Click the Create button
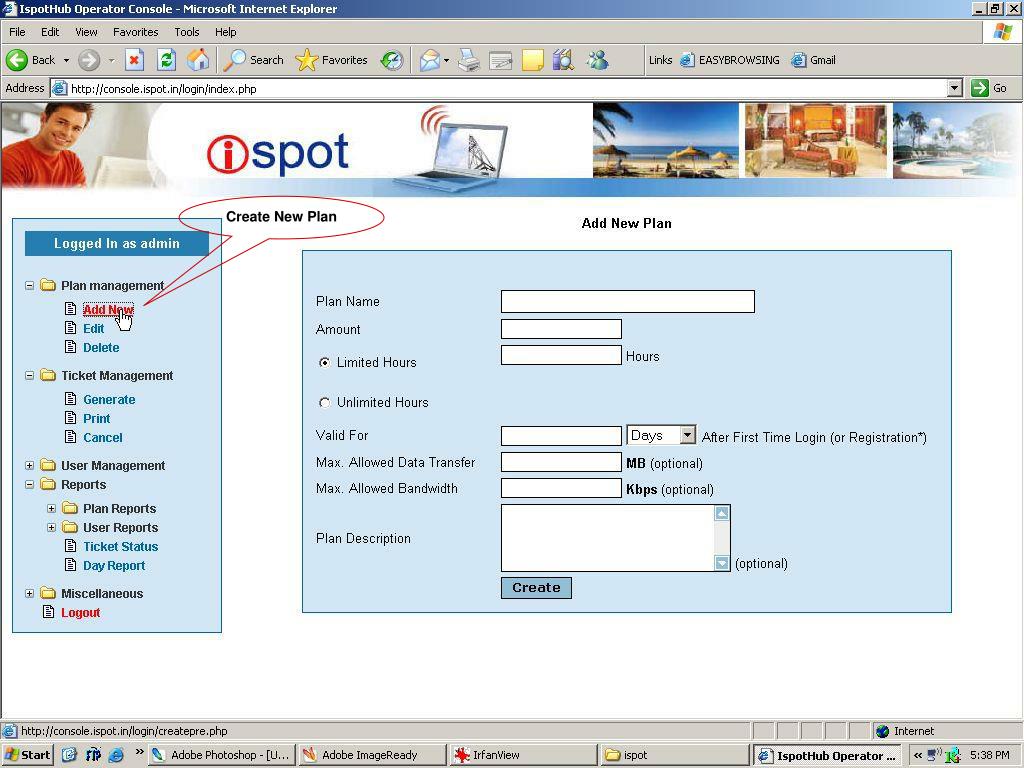The width and height of the screenshot is (1024, 768). [536, 588]
